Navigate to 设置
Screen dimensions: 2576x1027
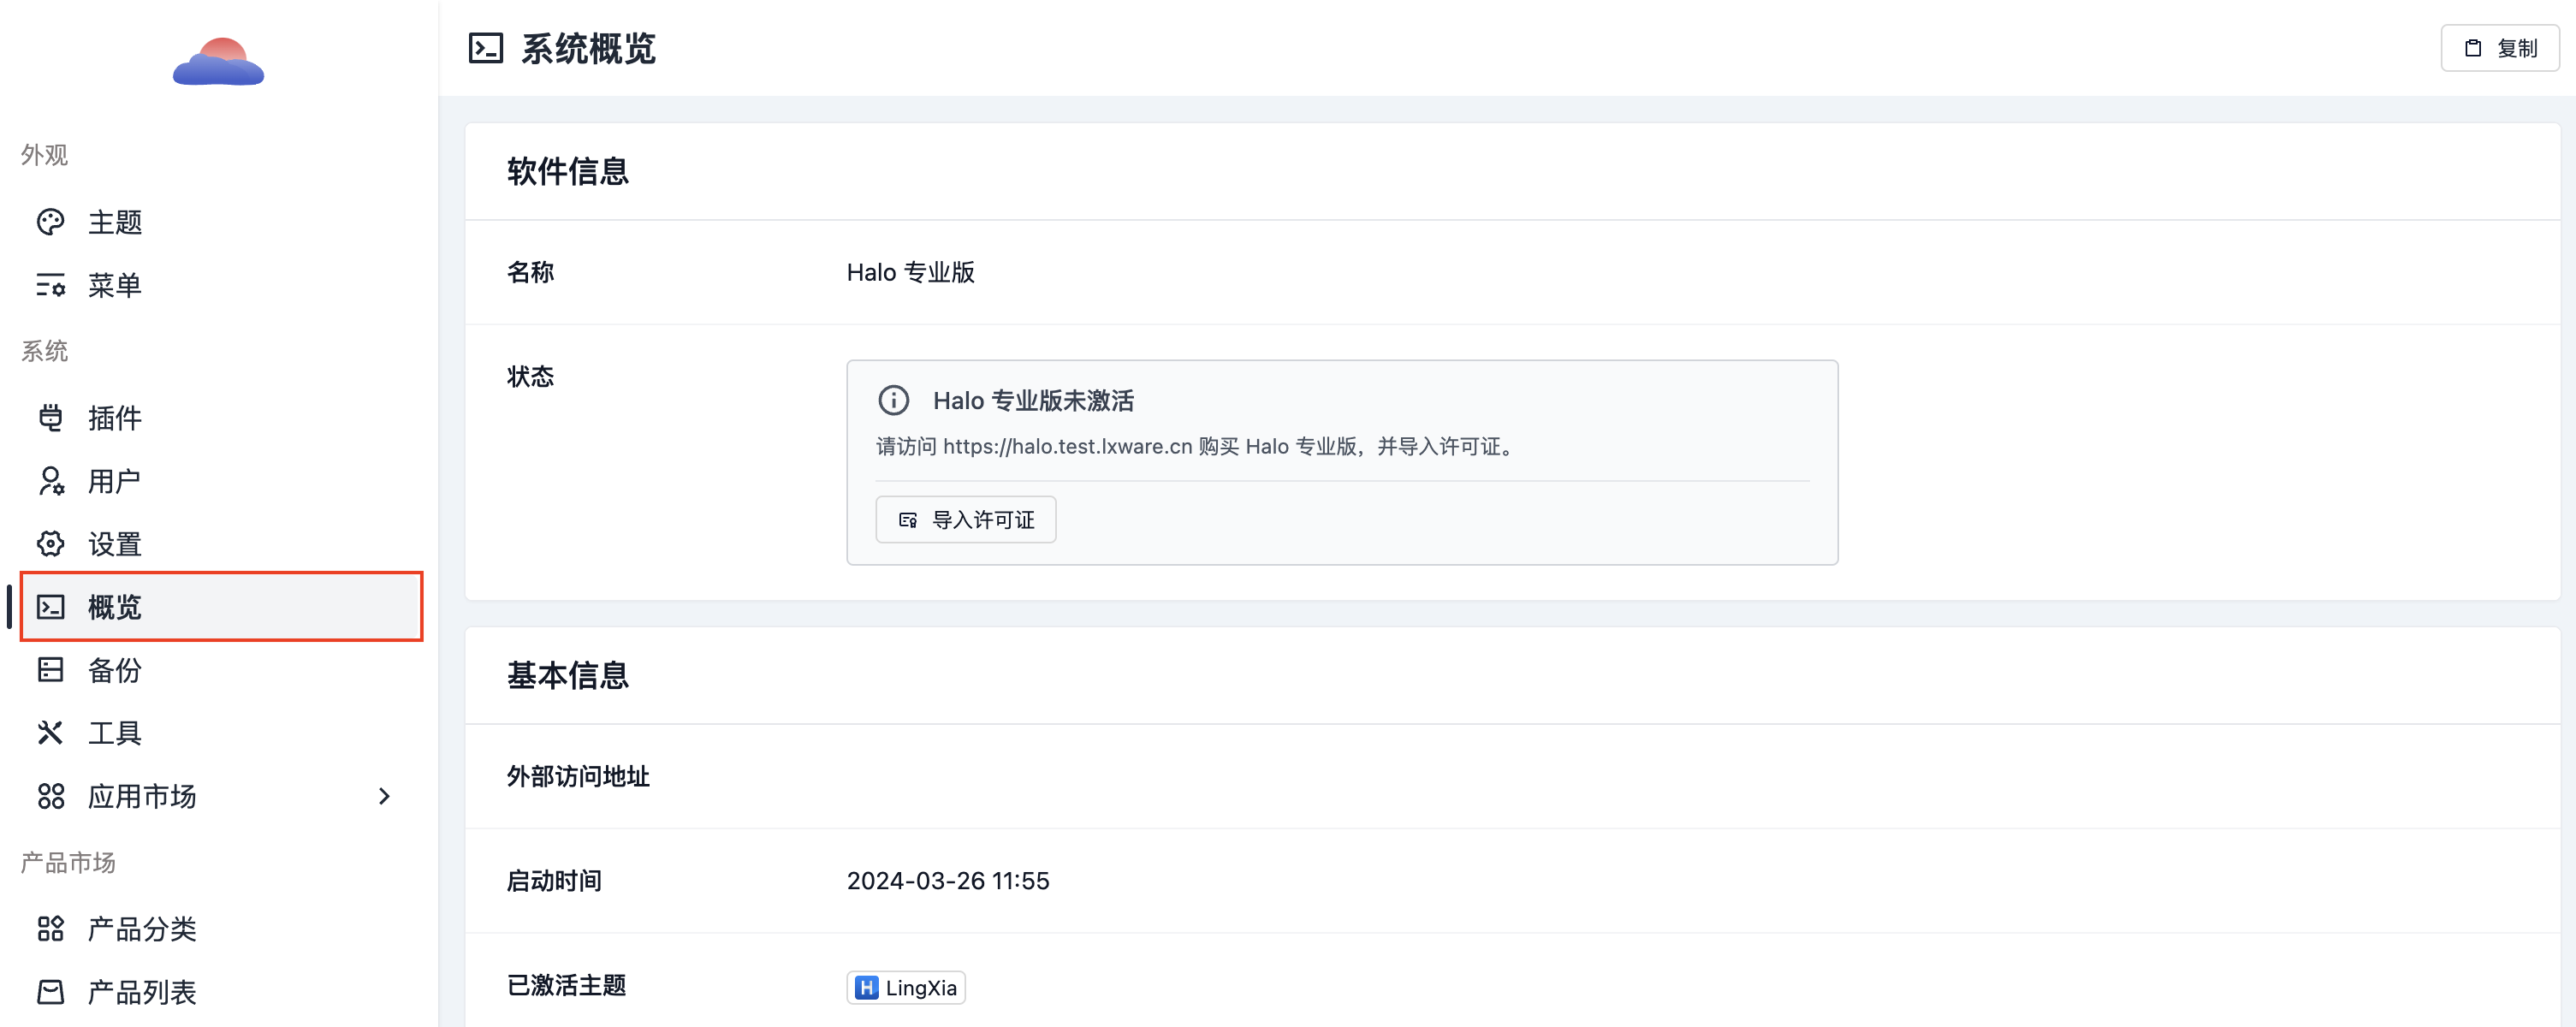pyautogui.click(x=220, y=544)
